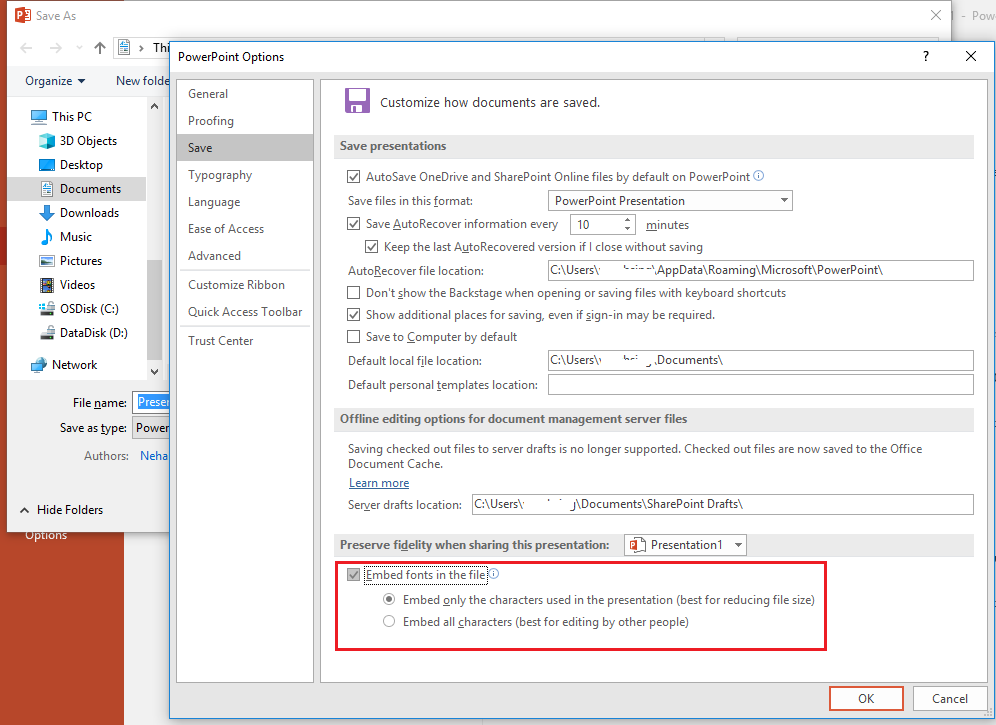This screenshot has height=725, width=996.
Task: Click the Documents folder icon in the tree
Action: [x=47, y=189]
